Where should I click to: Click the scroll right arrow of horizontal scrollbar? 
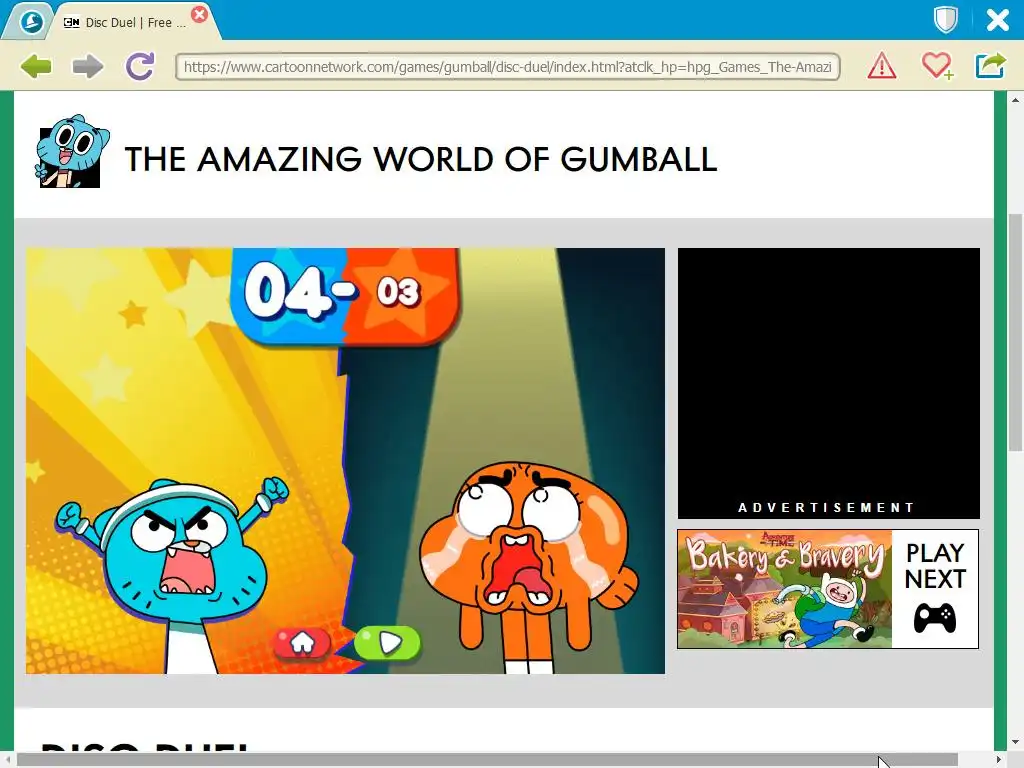999,760
